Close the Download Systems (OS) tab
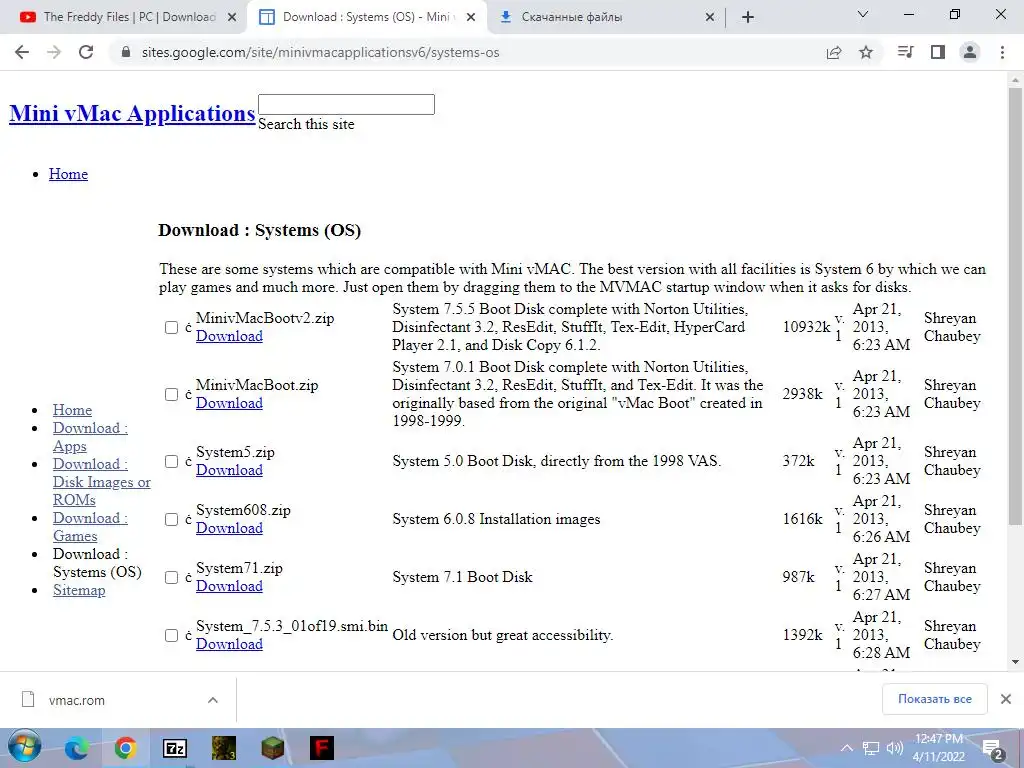This screenshot has height=768, width=1024. pyautogui.click(x=472, y=18)
